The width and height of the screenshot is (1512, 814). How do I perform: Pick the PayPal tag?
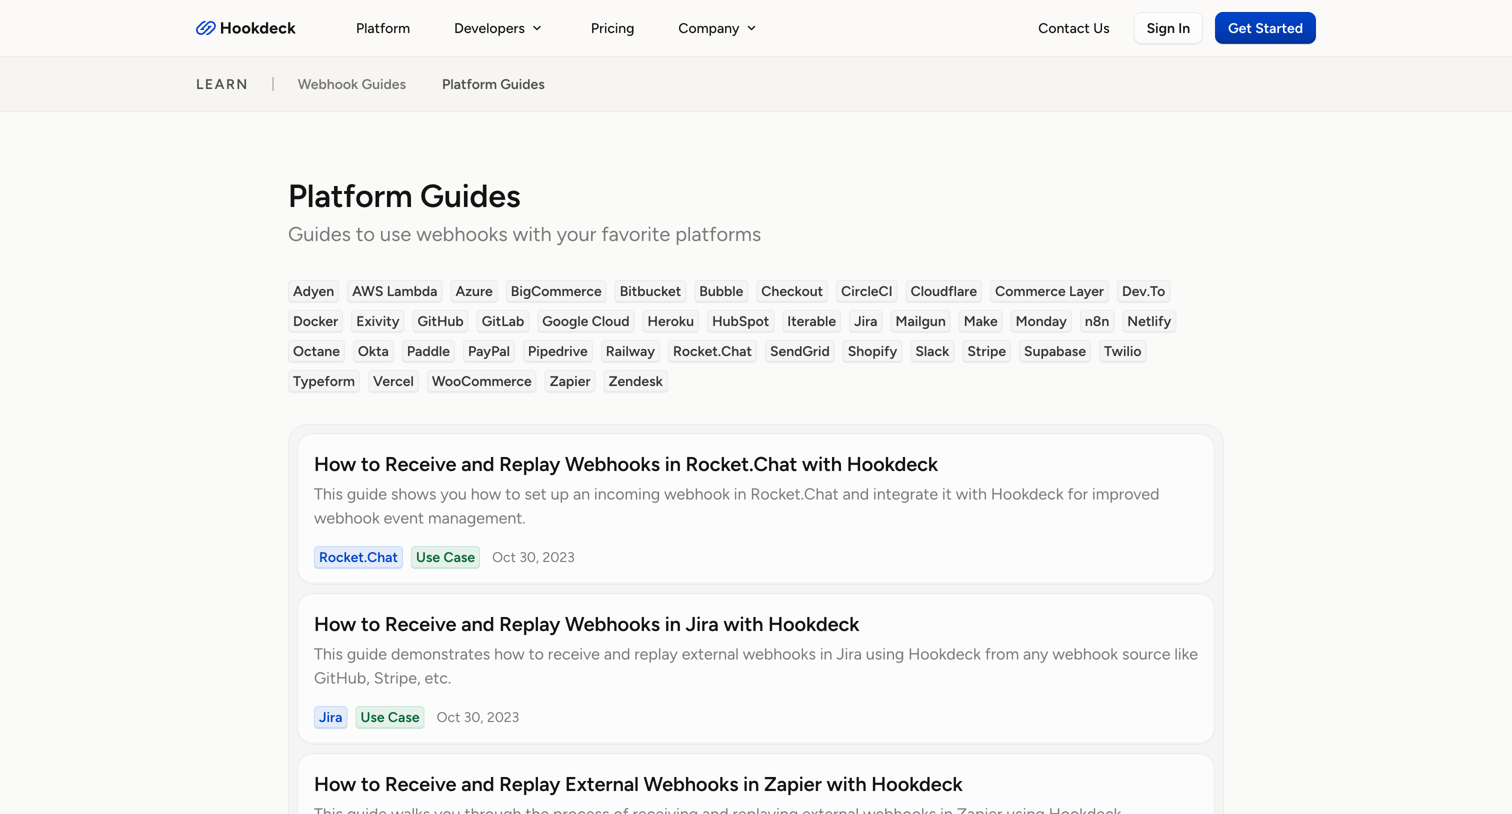pos(489,351)
